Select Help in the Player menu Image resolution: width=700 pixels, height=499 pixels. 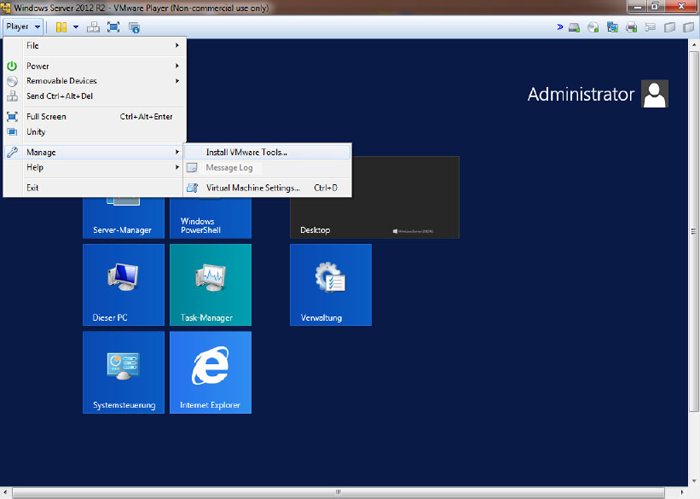point(95,167)
